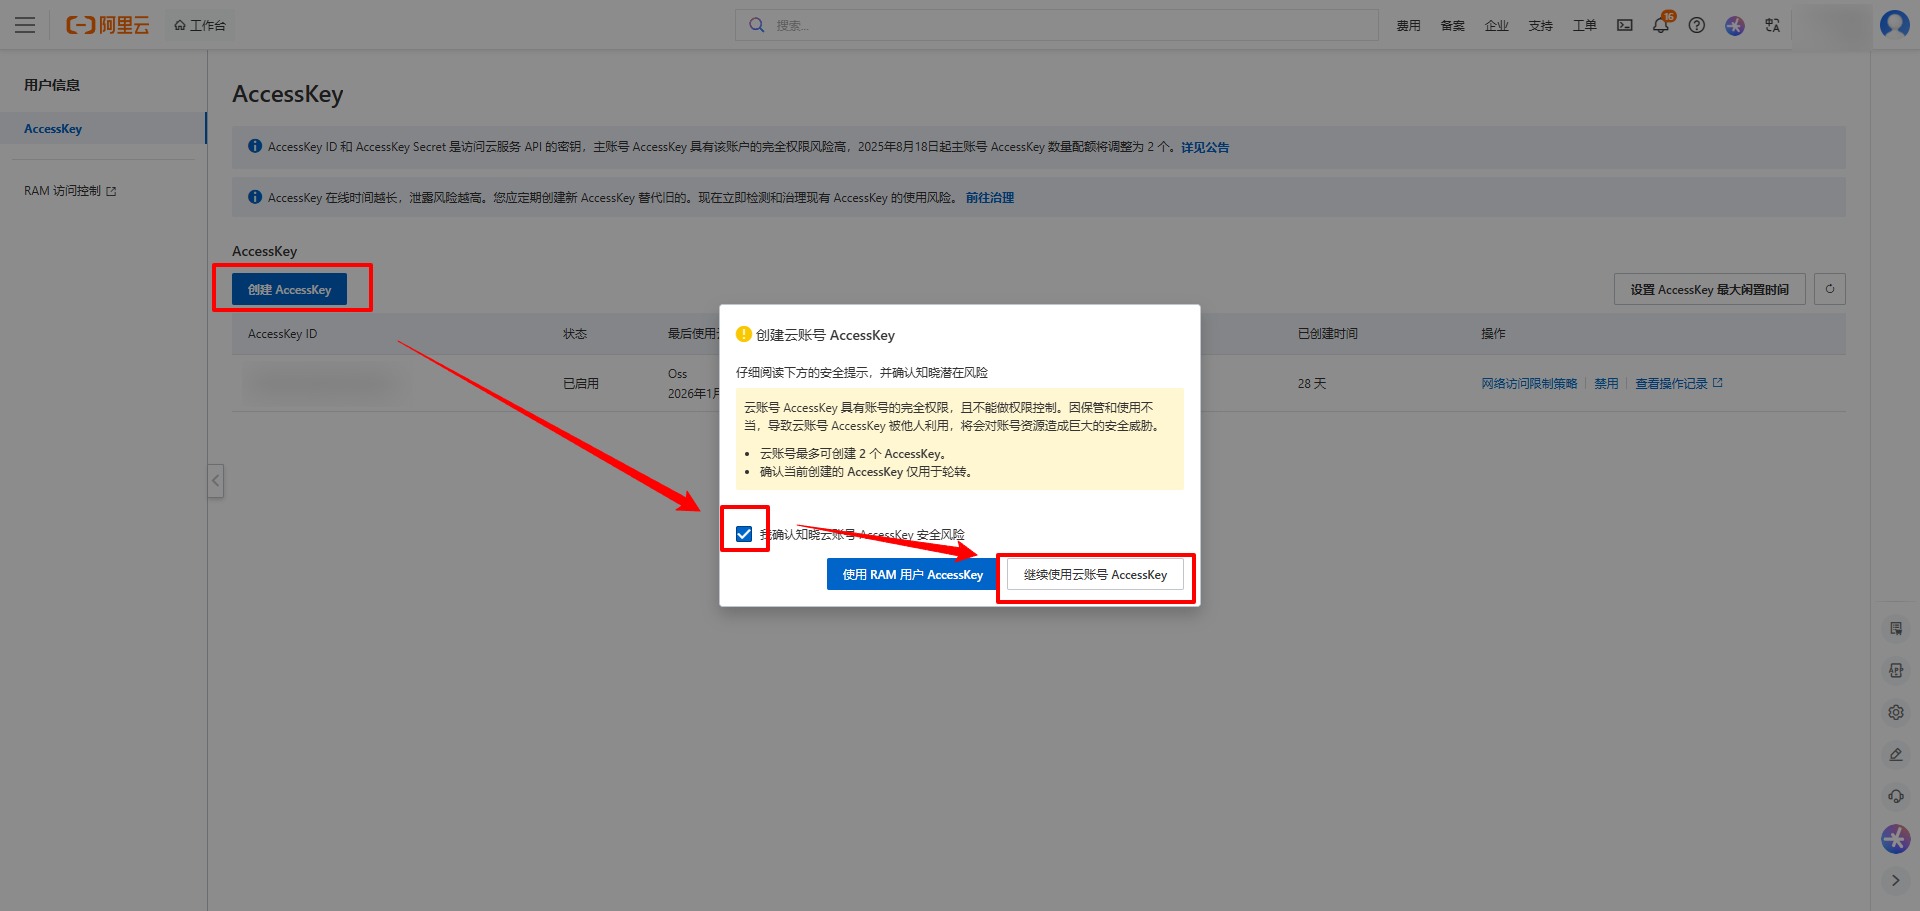Focus the top search box
1920x911 pixels.
click(1057, 25)
